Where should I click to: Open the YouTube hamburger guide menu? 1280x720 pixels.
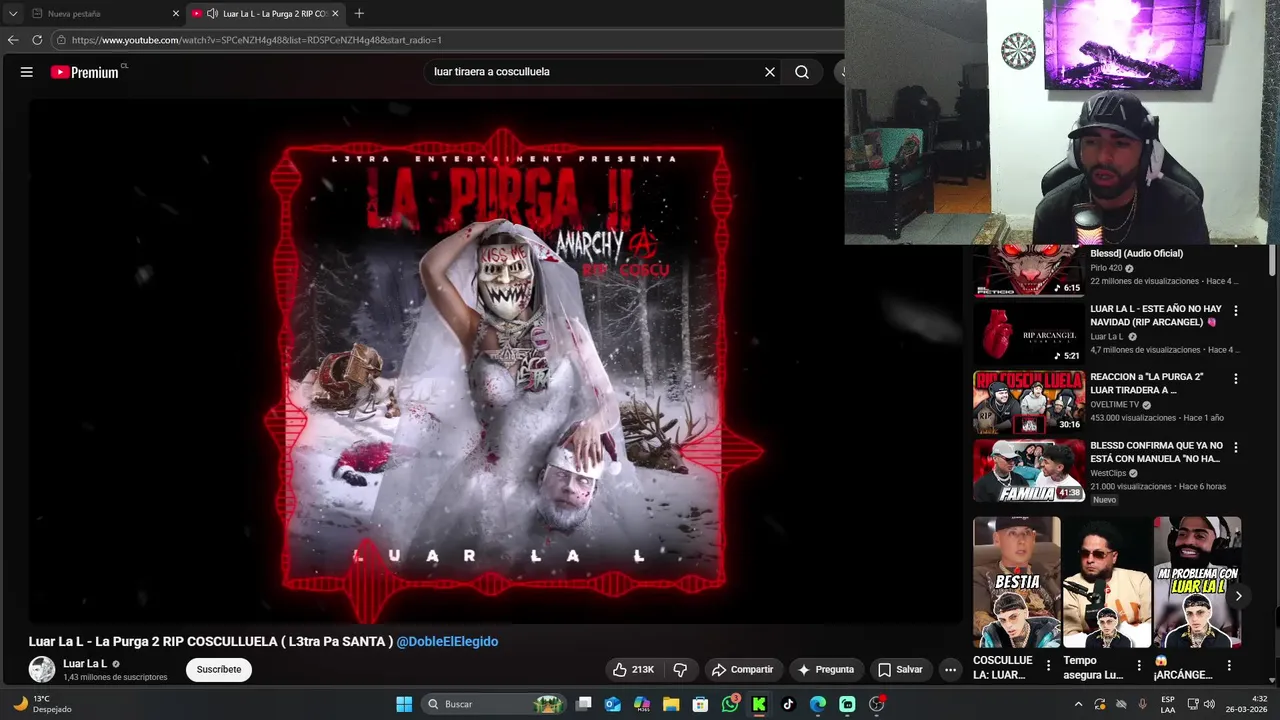pyautogui.click(x=27, y=72)
